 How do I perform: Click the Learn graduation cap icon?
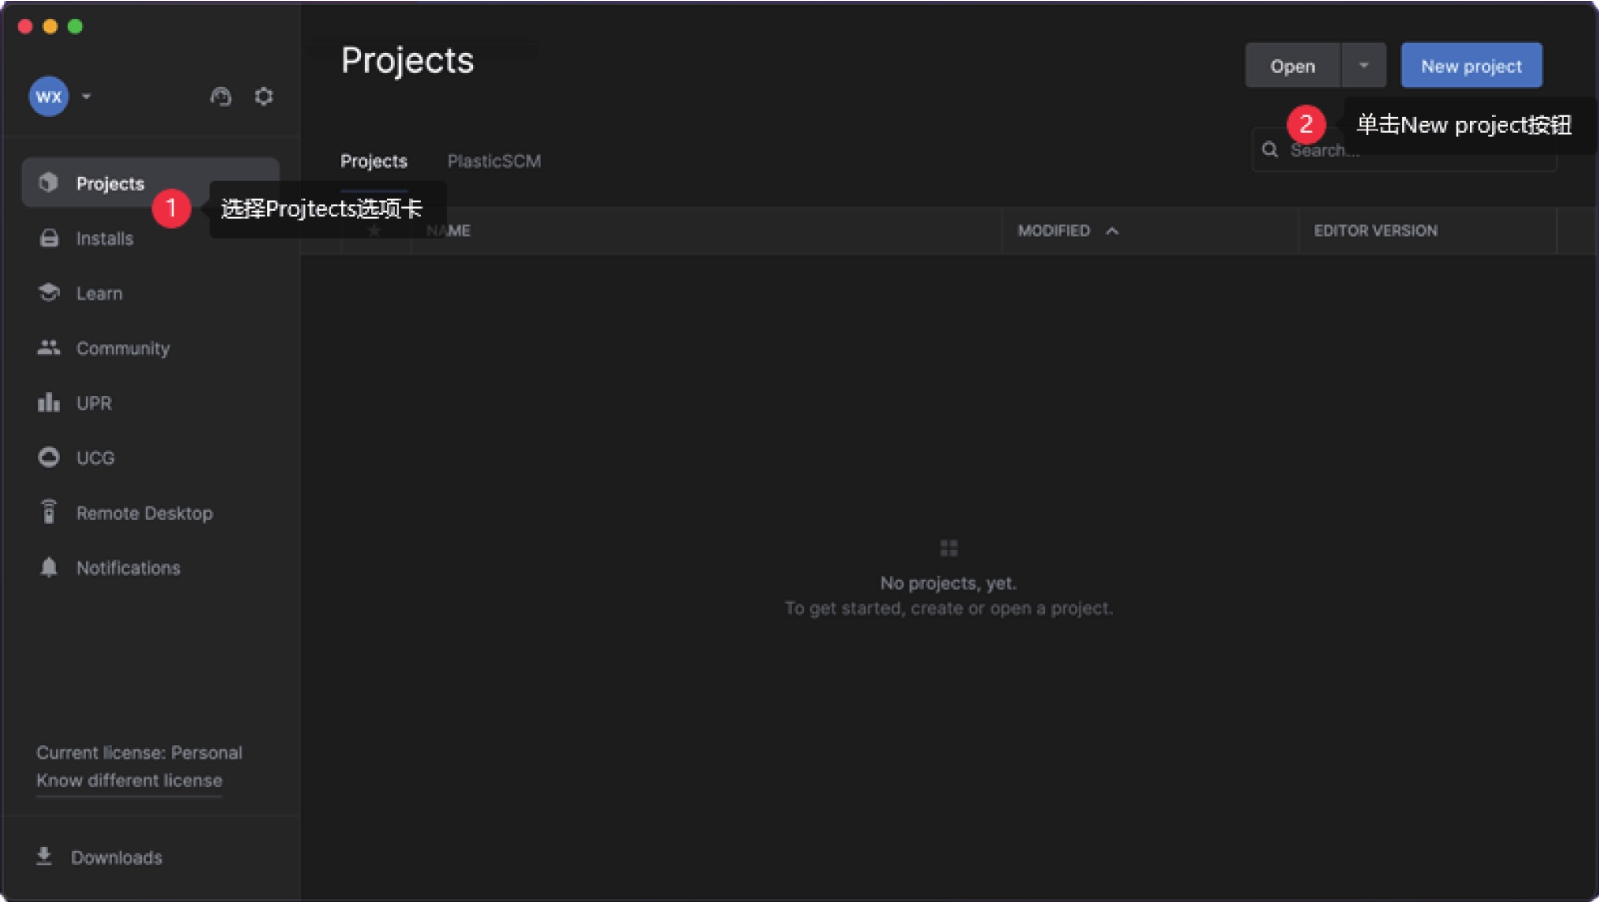tap(49, 292)
